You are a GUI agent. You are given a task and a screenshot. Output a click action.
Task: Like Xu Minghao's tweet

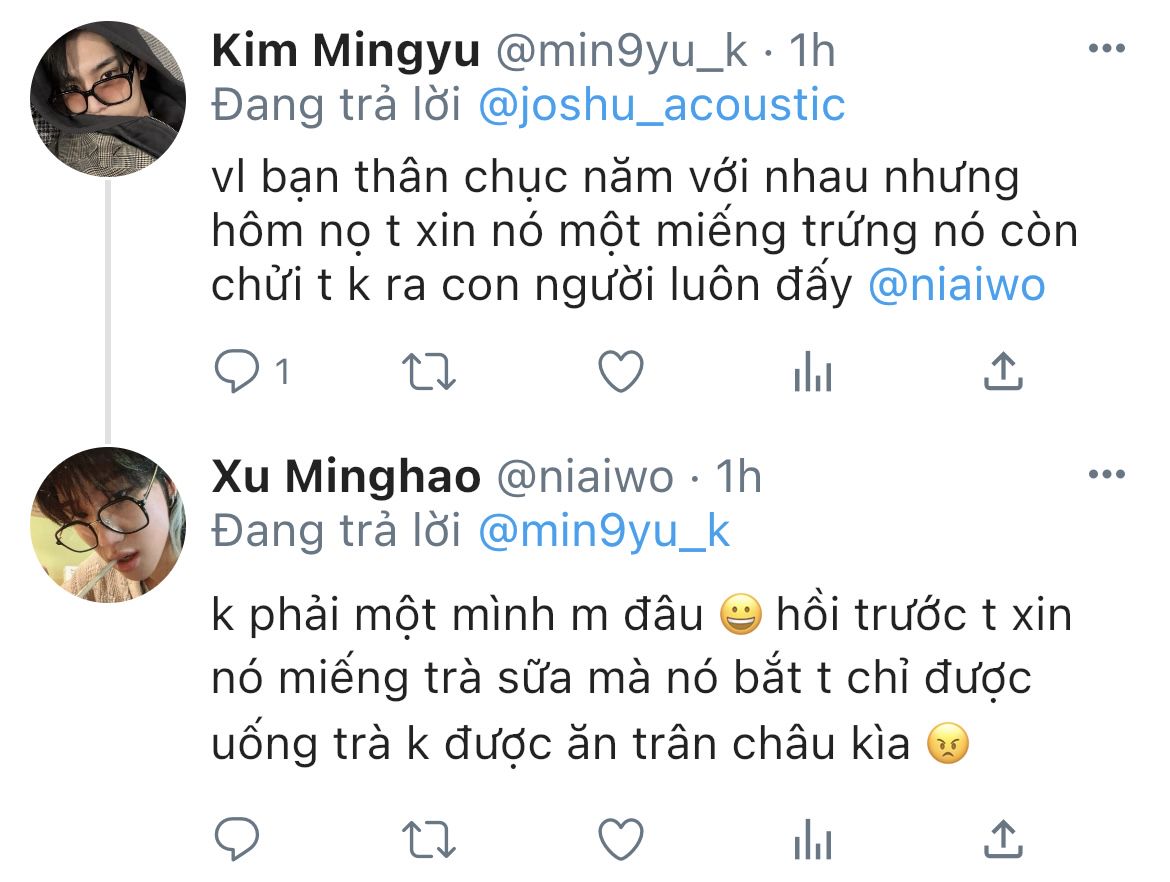621,839
